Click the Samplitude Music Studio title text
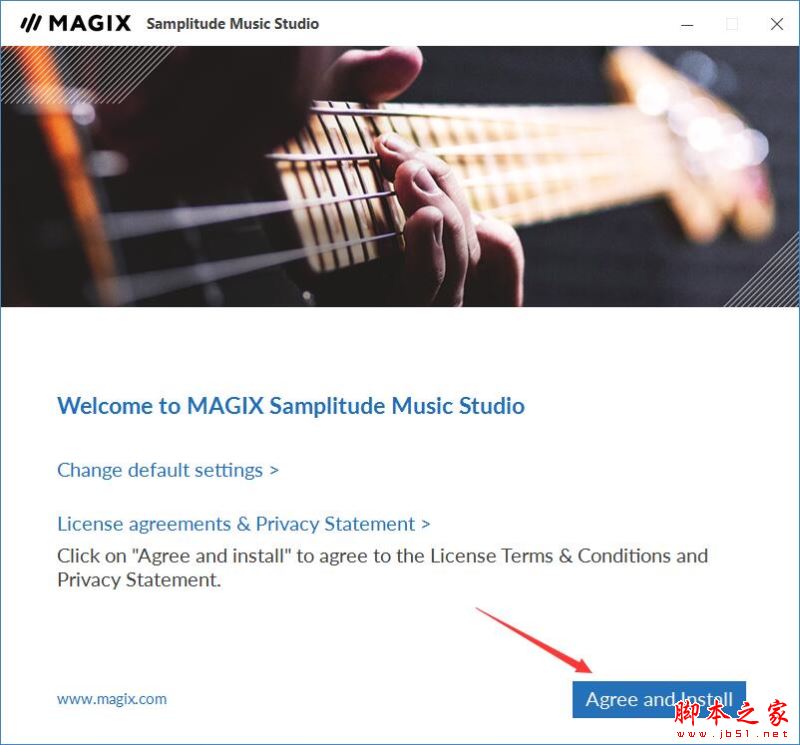800x745 pixels. [233, 24]
